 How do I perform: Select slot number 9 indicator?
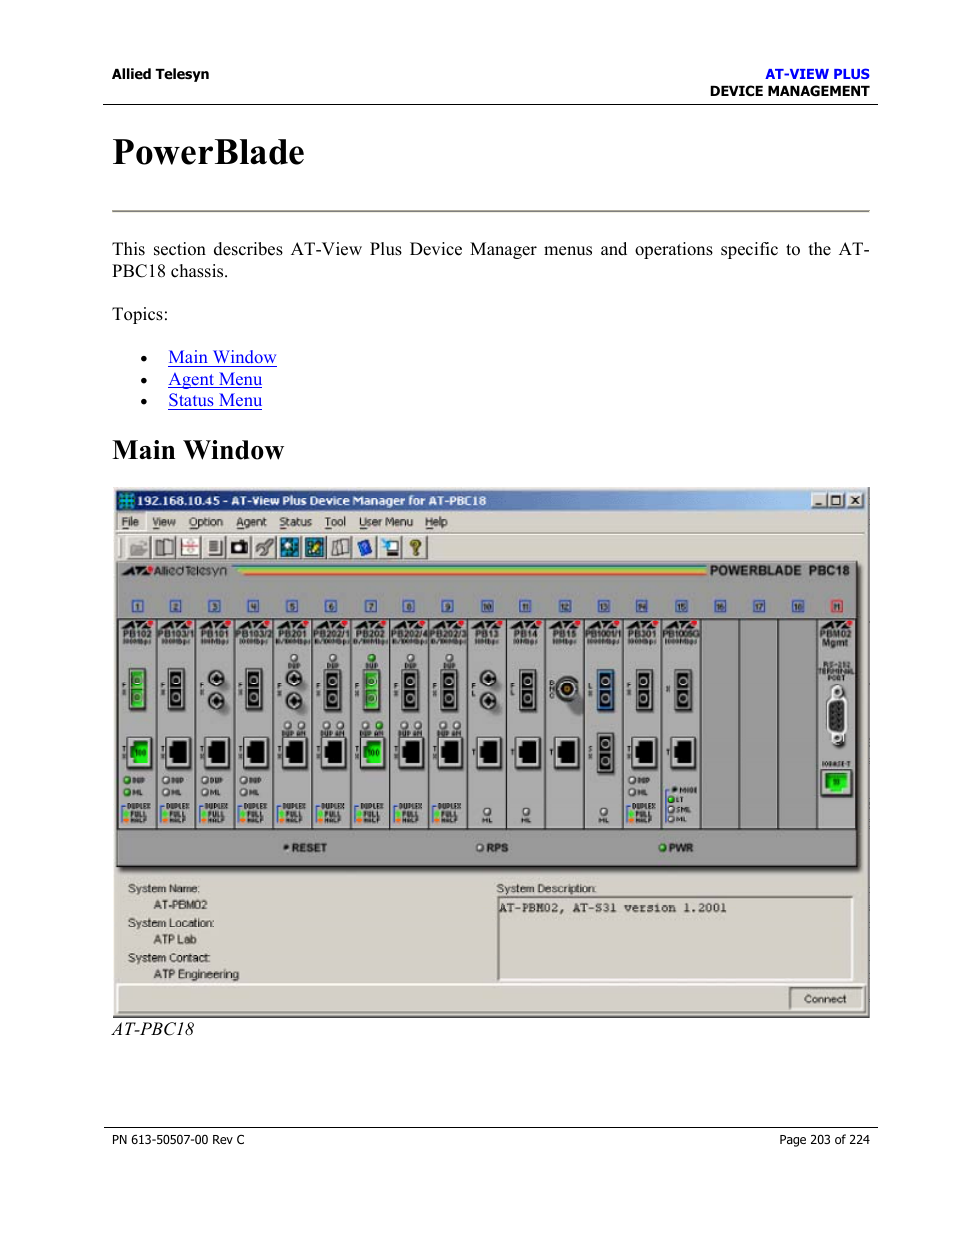448,606
